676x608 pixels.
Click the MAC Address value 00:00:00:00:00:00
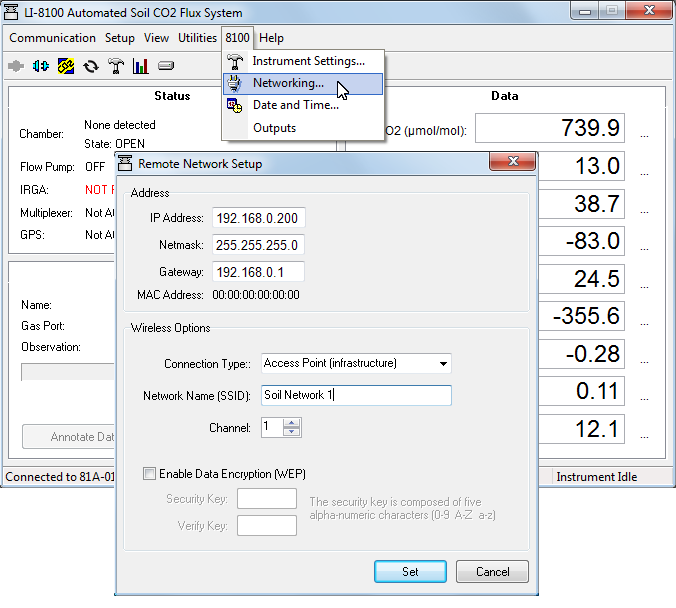(256, 295)
